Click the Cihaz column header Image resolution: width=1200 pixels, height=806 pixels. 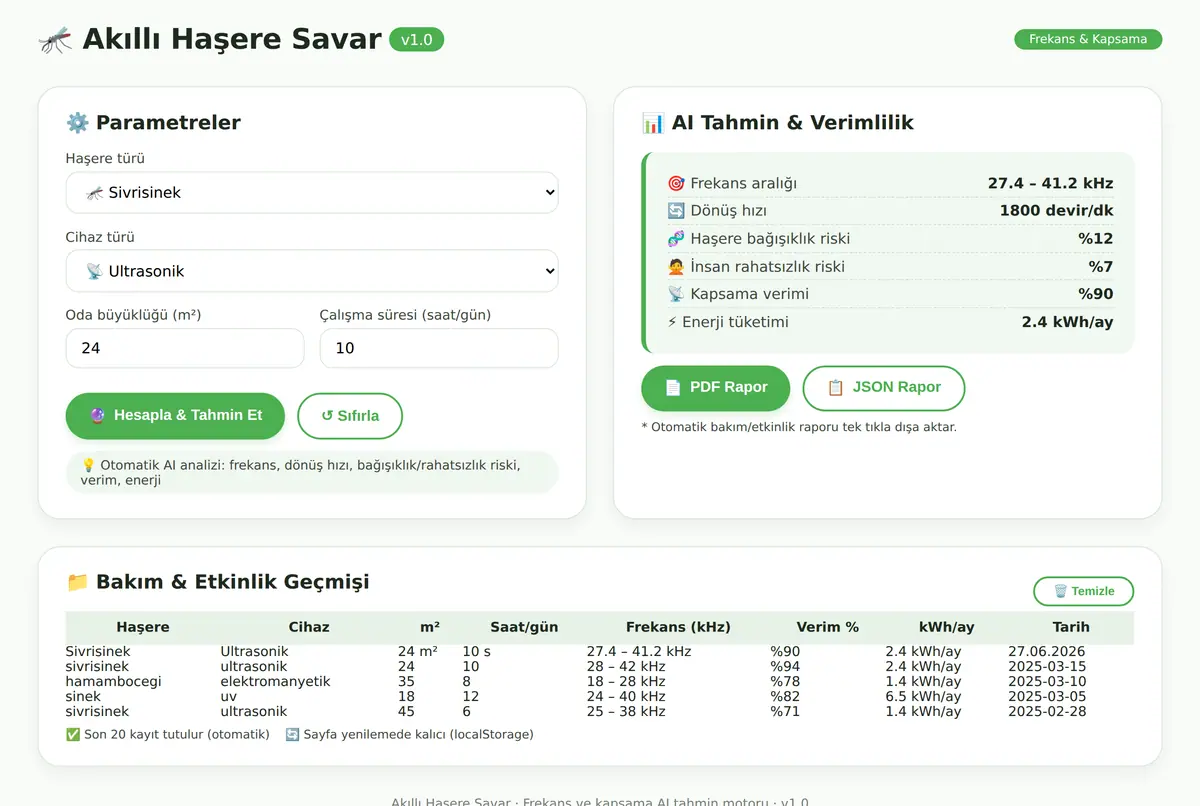(x=309, y=627)
